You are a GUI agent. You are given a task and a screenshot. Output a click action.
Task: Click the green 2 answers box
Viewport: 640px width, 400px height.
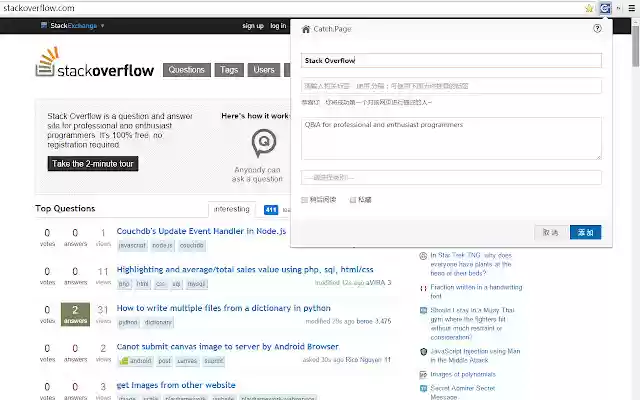coord(75,314)
